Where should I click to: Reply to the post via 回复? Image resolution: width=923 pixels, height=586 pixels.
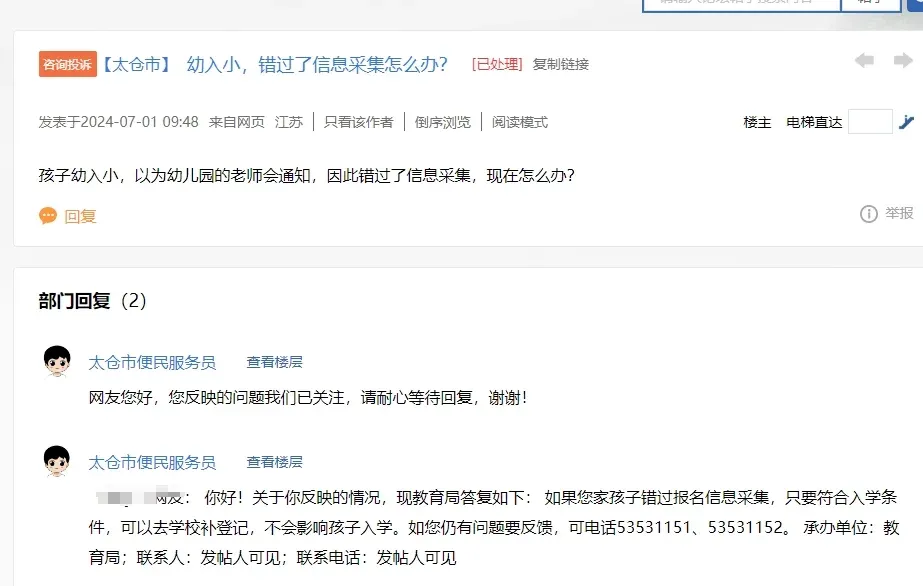[80, 217]
